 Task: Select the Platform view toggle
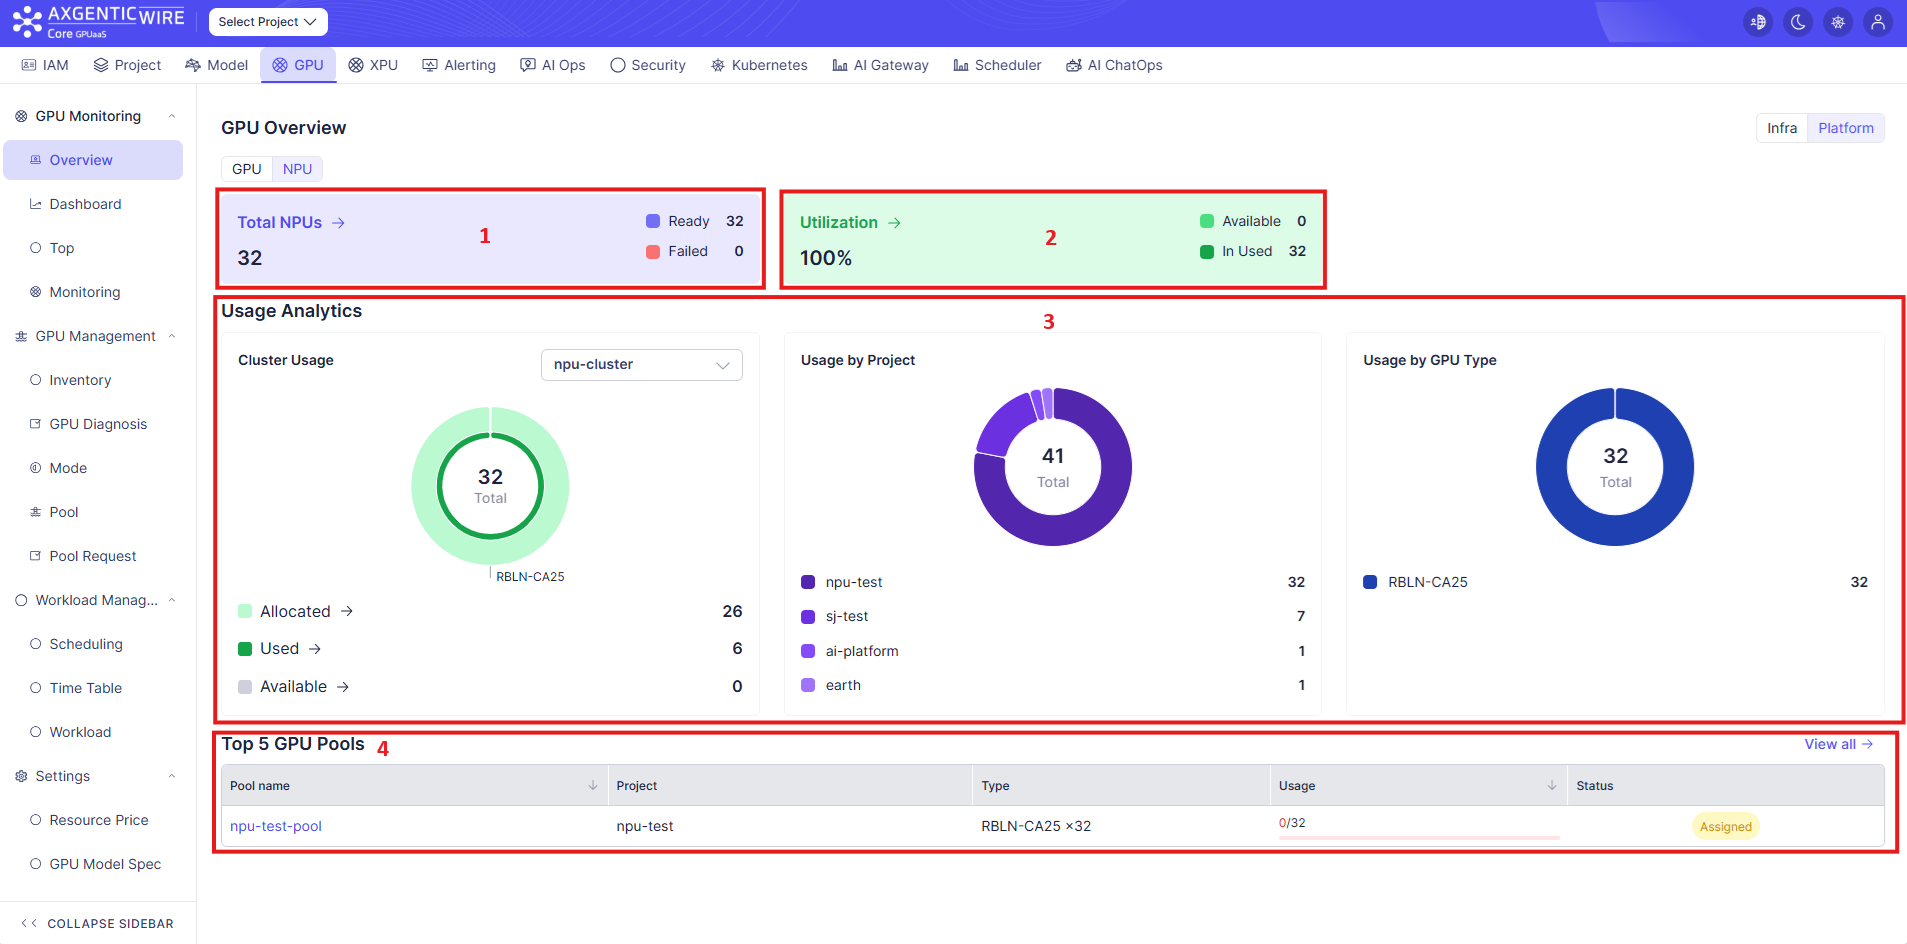1845,128
